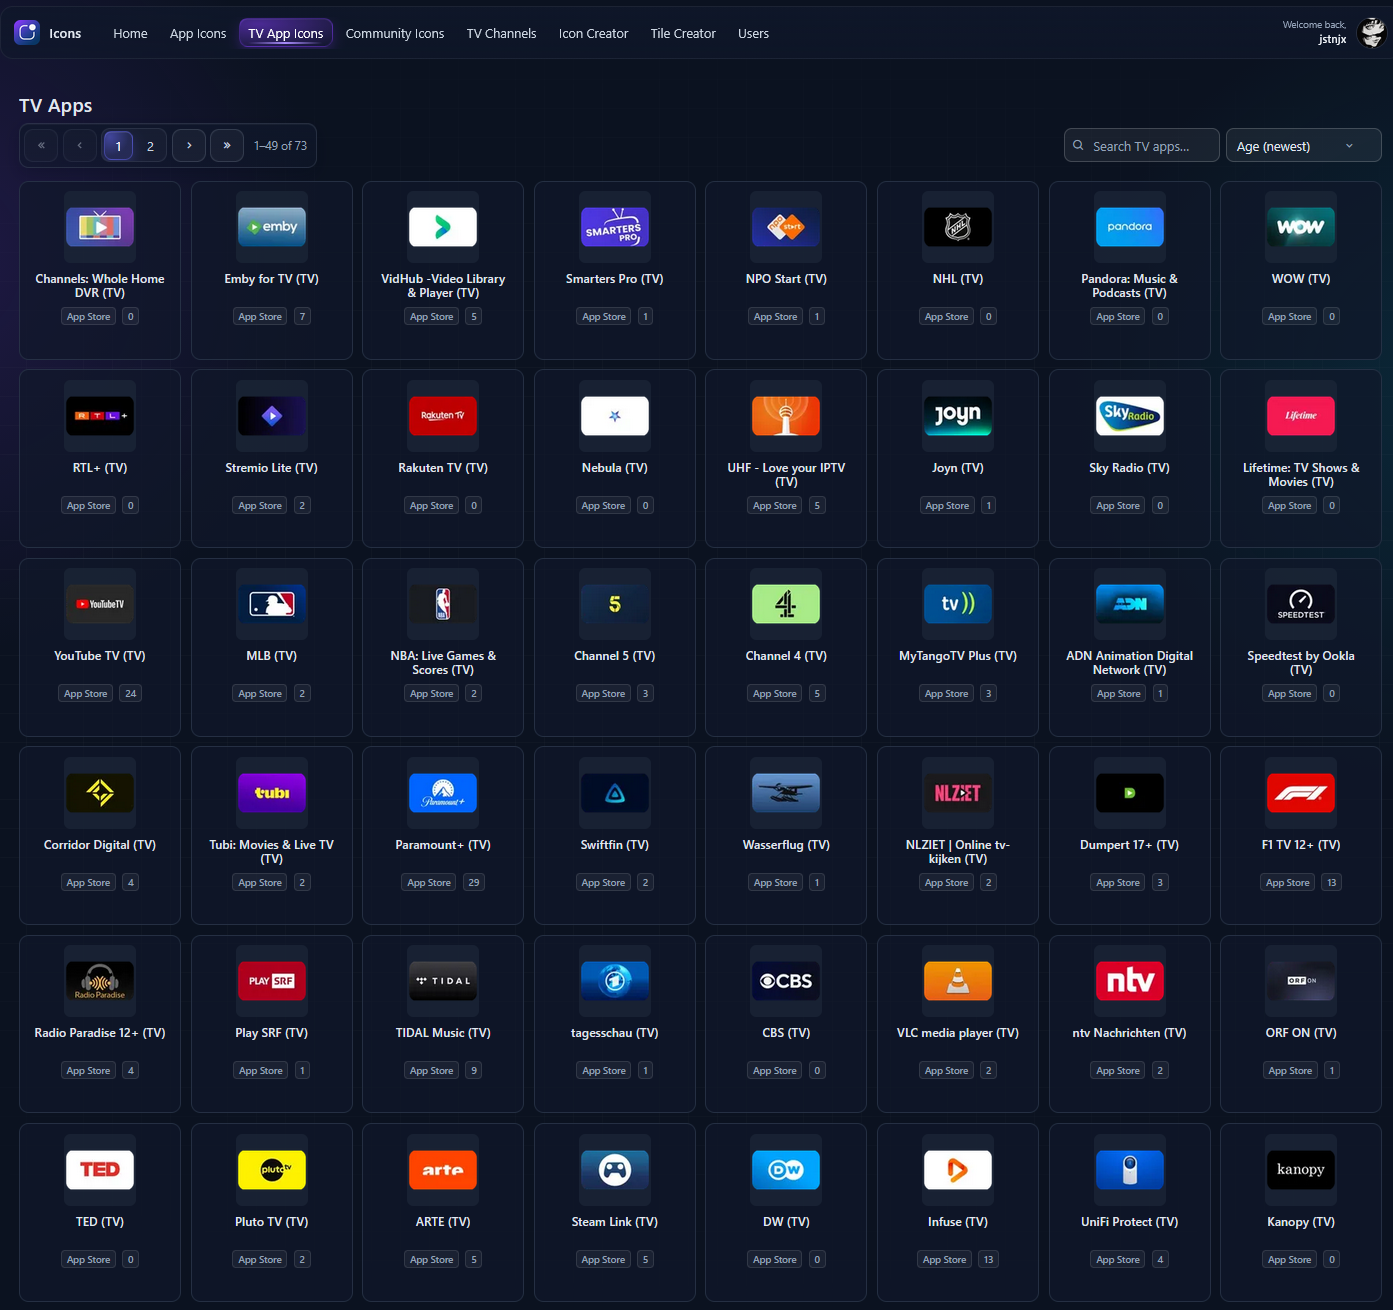Select the Pandora app icon
Image resolution: width=1393 pixels, height=1310 pixels.
[x=1130, y=227]
